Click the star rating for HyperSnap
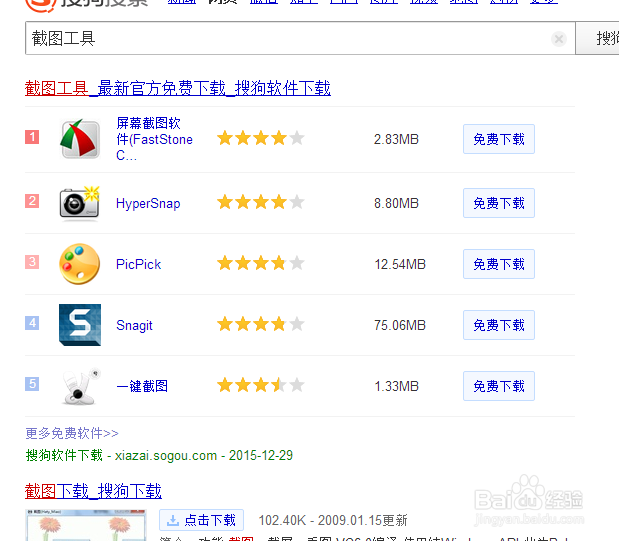Viewport: 619px width, 541px height. [261, 202]
